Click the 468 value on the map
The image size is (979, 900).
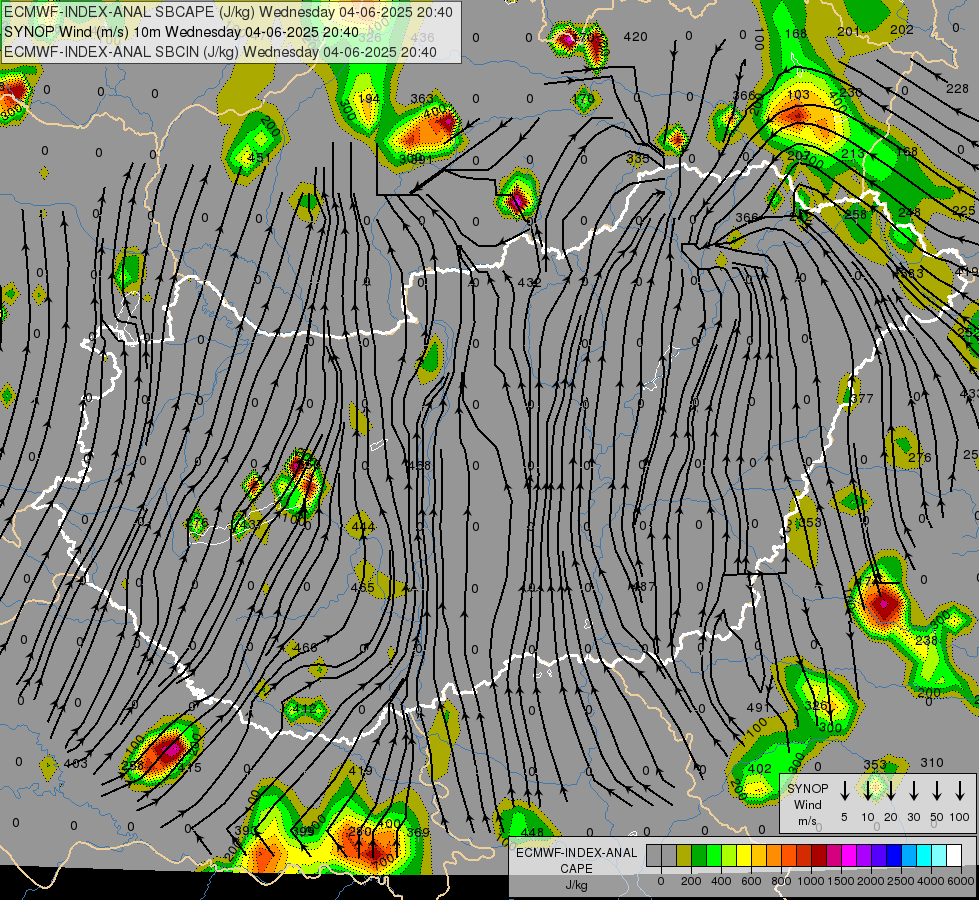click(x=418, y=465)
